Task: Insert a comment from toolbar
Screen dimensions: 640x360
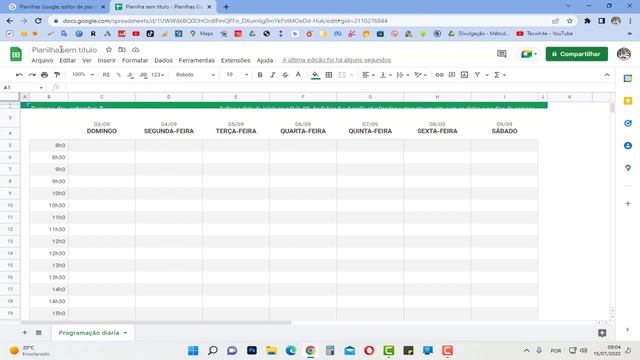Action: [x=452, y=75]
